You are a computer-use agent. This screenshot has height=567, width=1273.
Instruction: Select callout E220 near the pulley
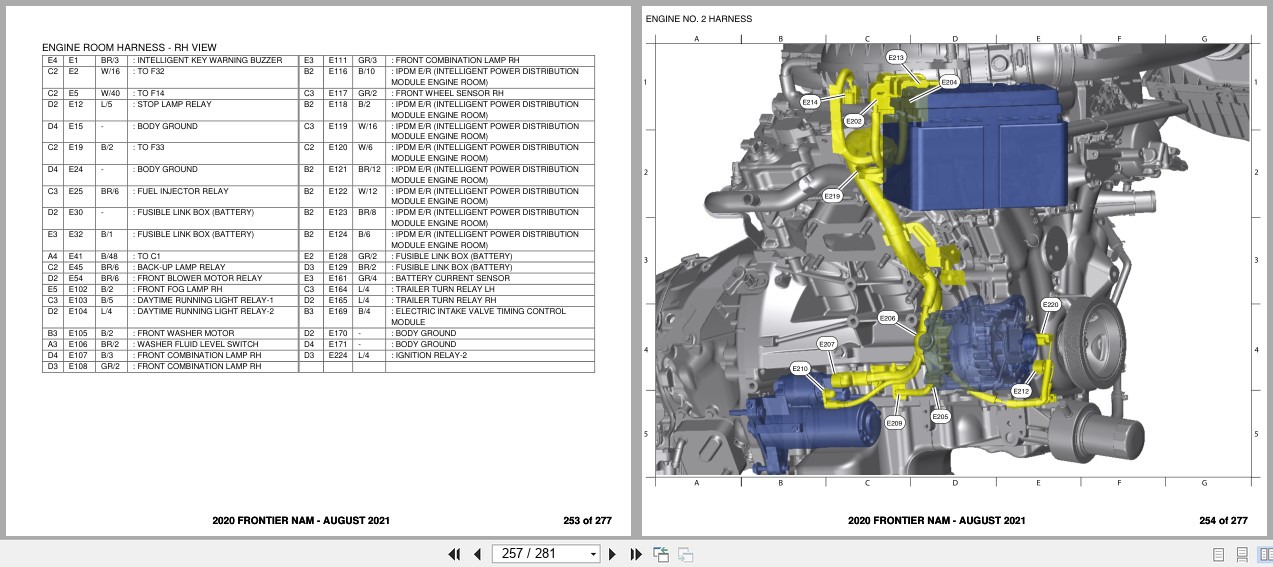[x=1050, y=304]
